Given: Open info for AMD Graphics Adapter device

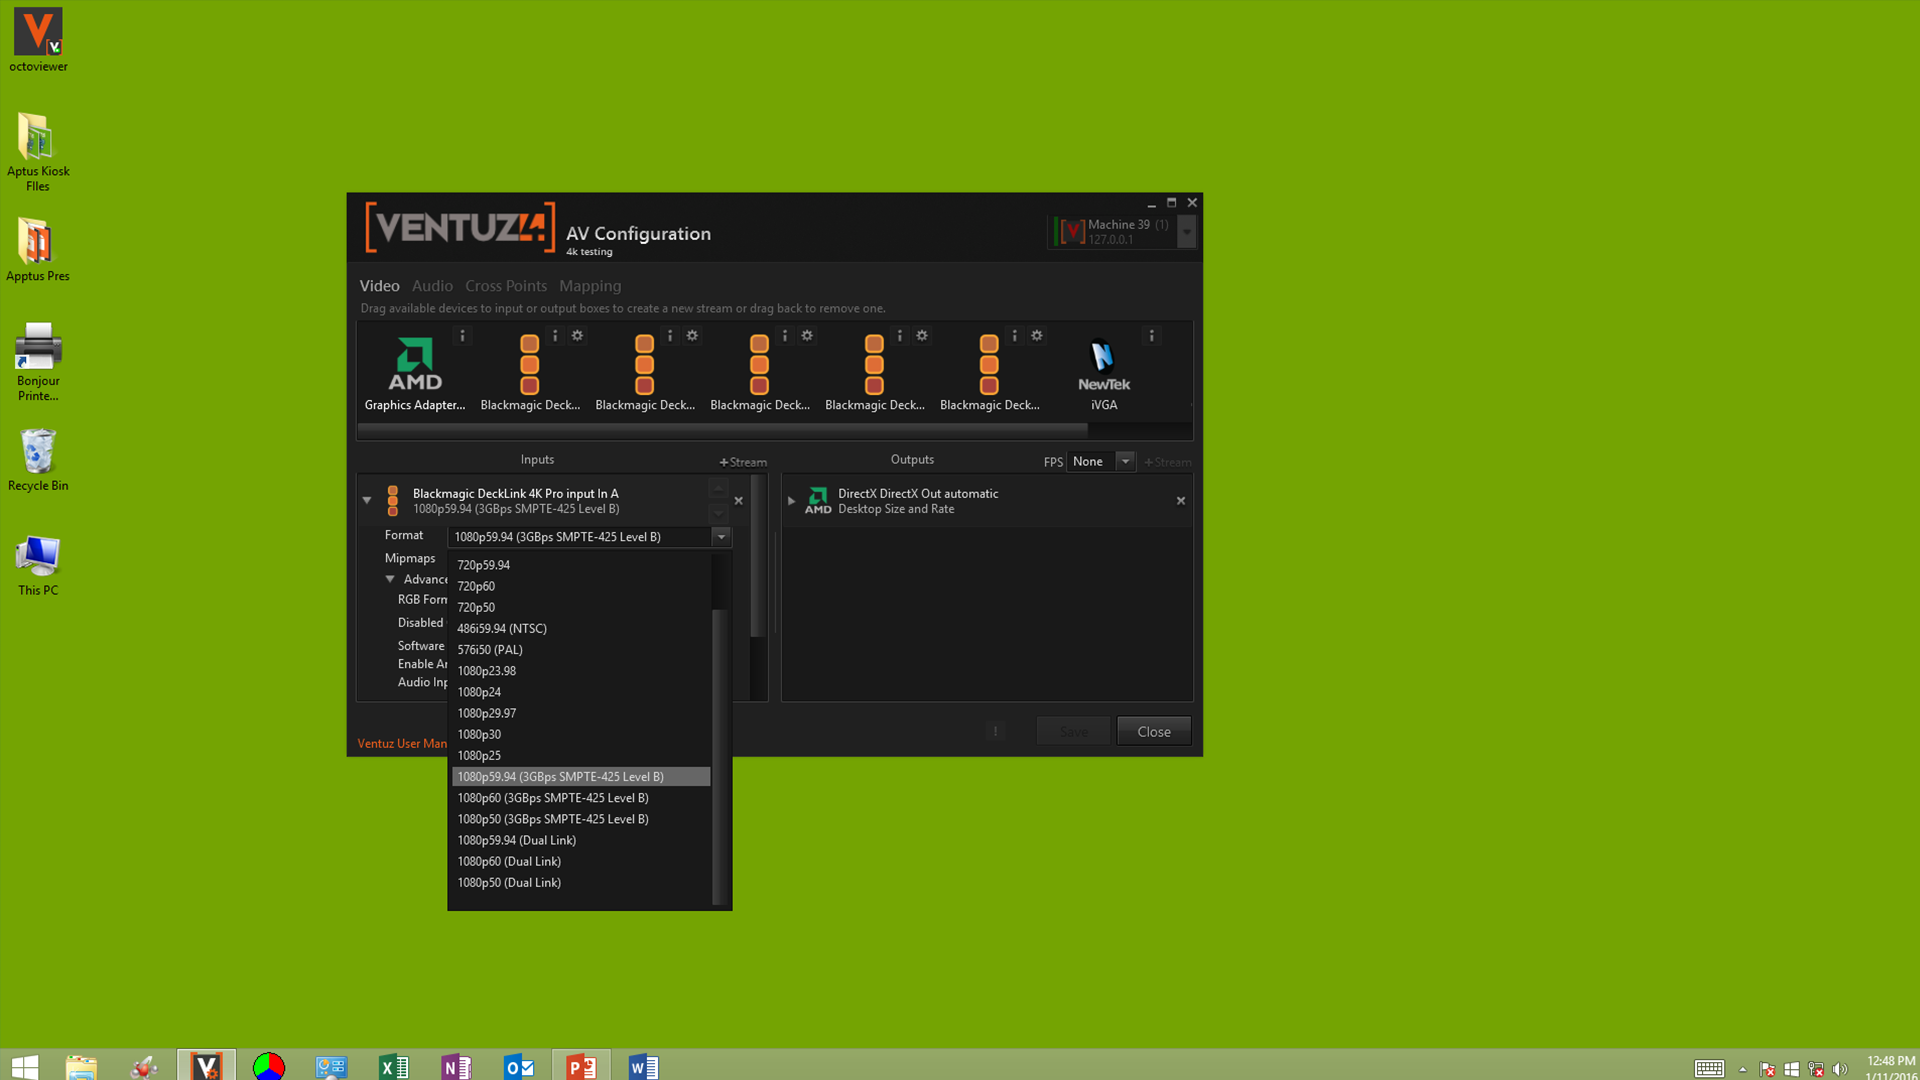Looking at the screenshot, I should pos(462,336).
